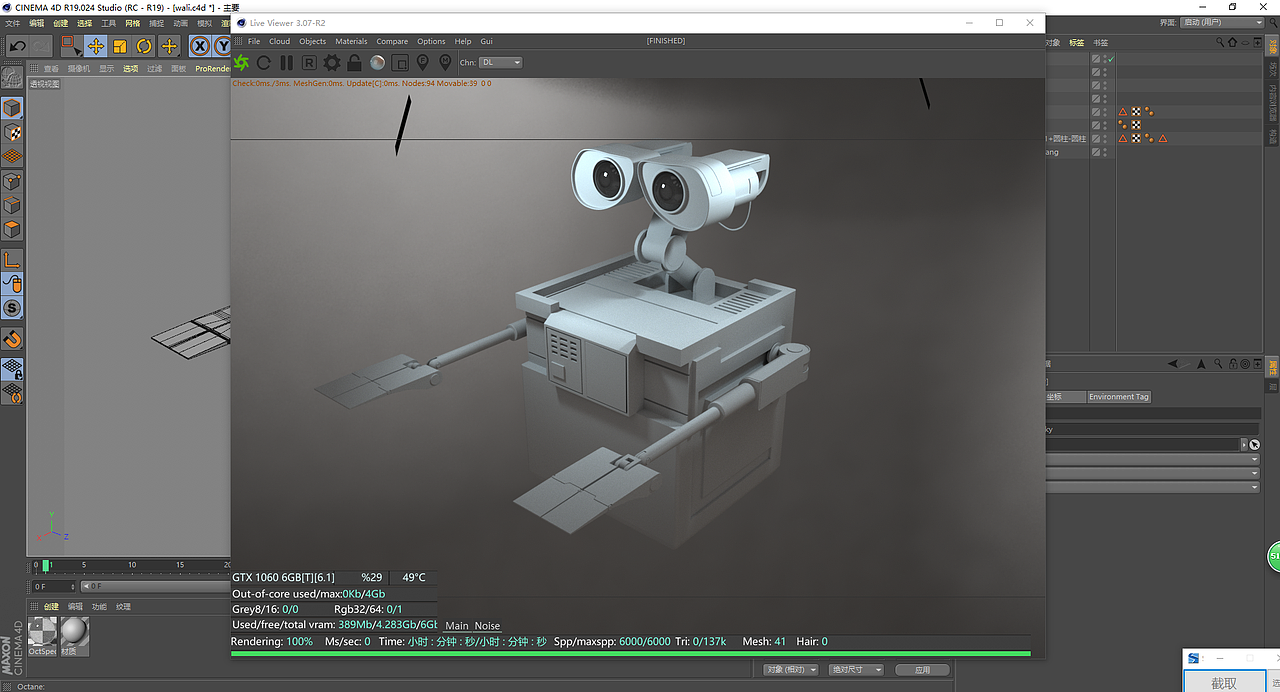
Task: Click green checkmark on first object row
Action: 1111,59
